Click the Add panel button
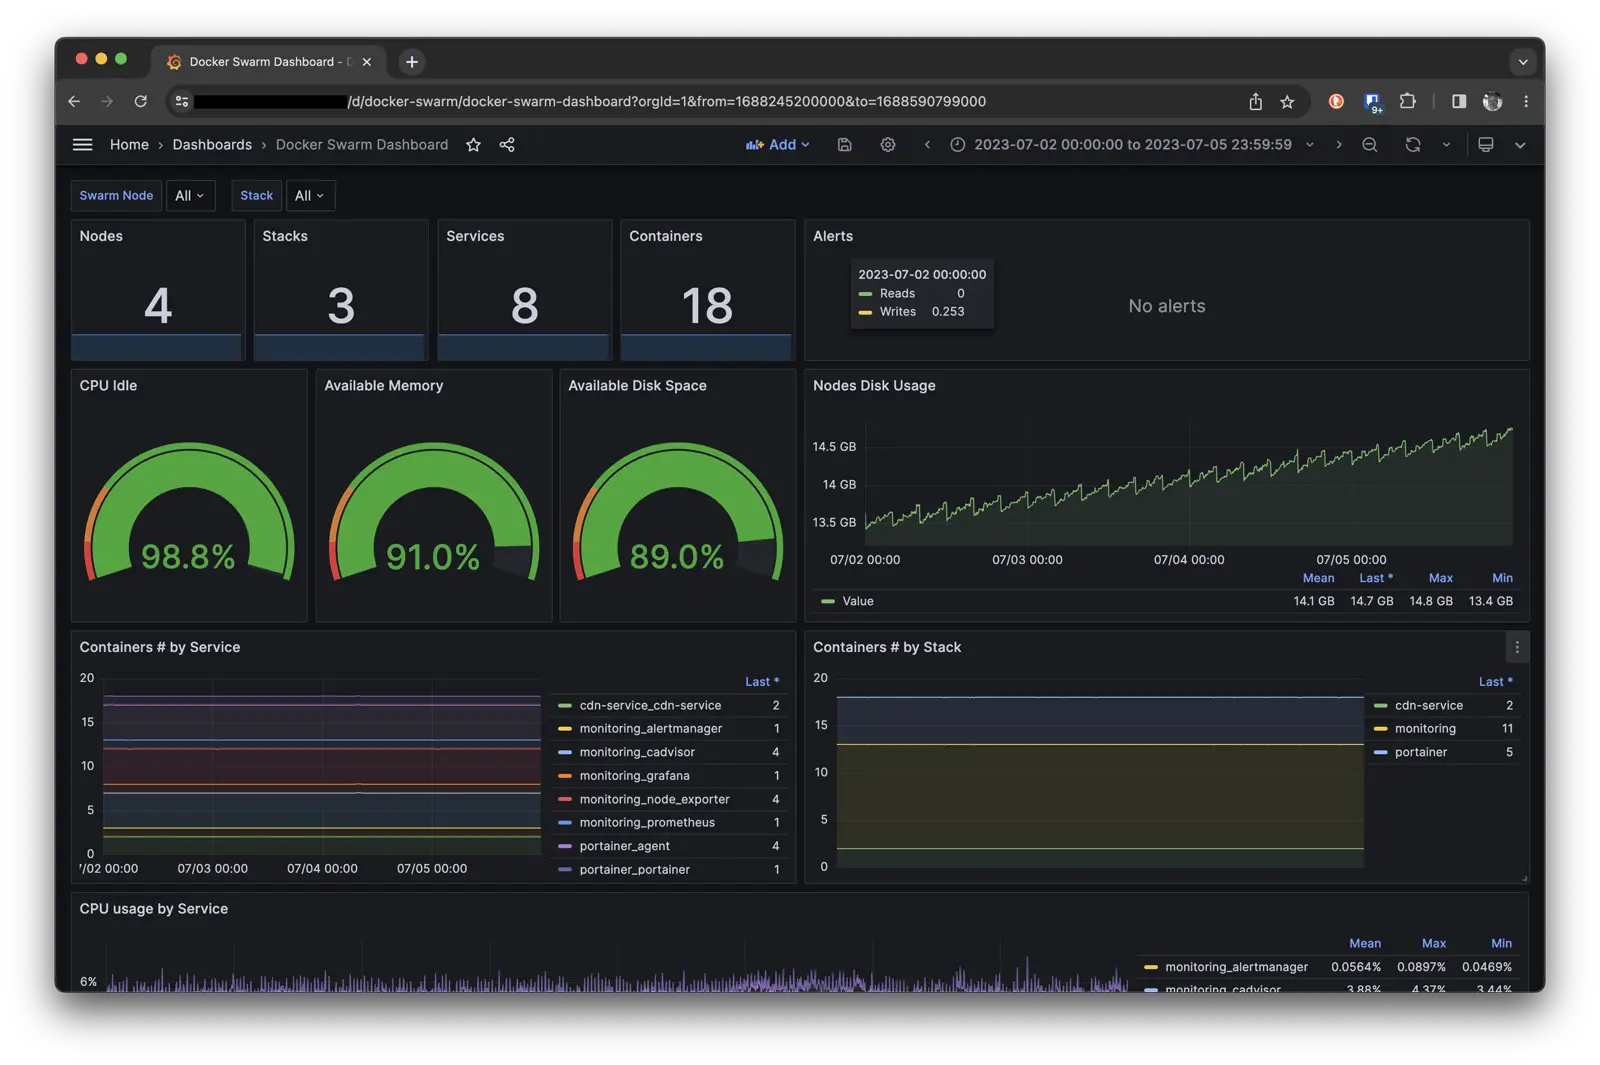 click(x=778, y=145)
